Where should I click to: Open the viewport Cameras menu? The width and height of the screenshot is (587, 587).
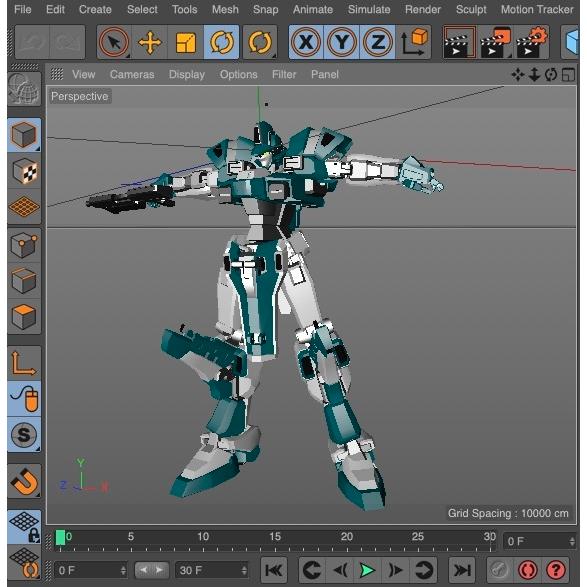[x=132, y=74]
